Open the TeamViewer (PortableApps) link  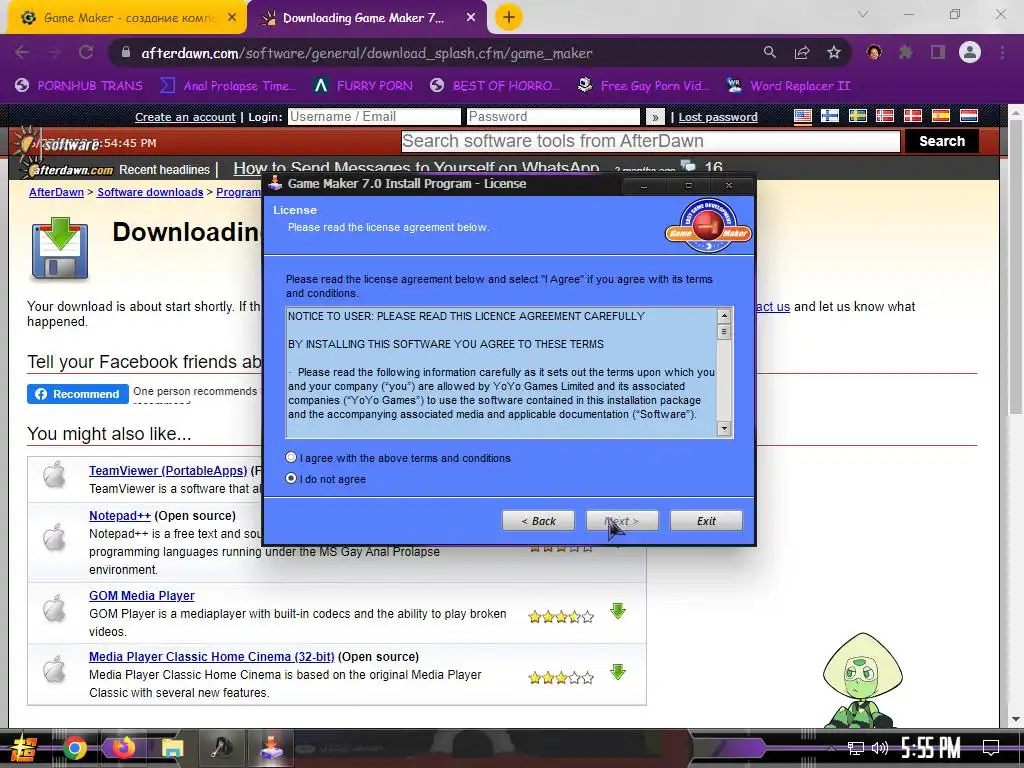(168, 470)
